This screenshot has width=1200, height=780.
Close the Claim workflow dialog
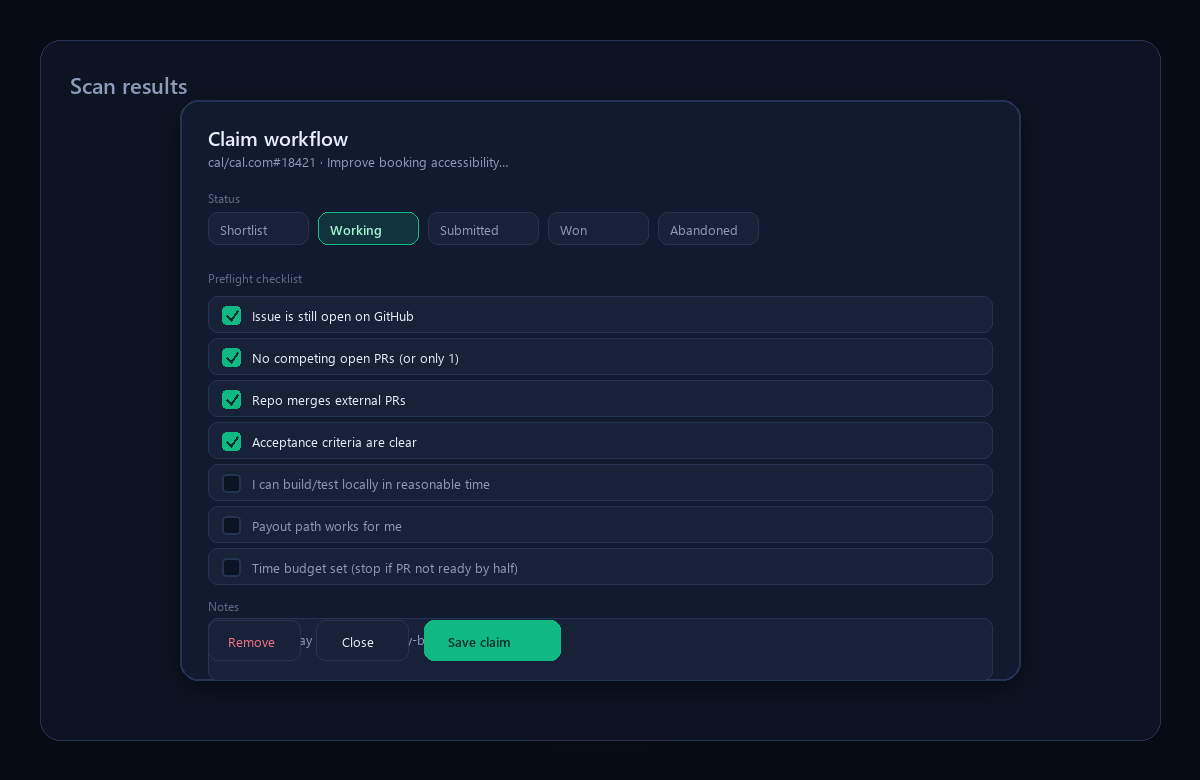pyautogui.click(x=362, y=641)
